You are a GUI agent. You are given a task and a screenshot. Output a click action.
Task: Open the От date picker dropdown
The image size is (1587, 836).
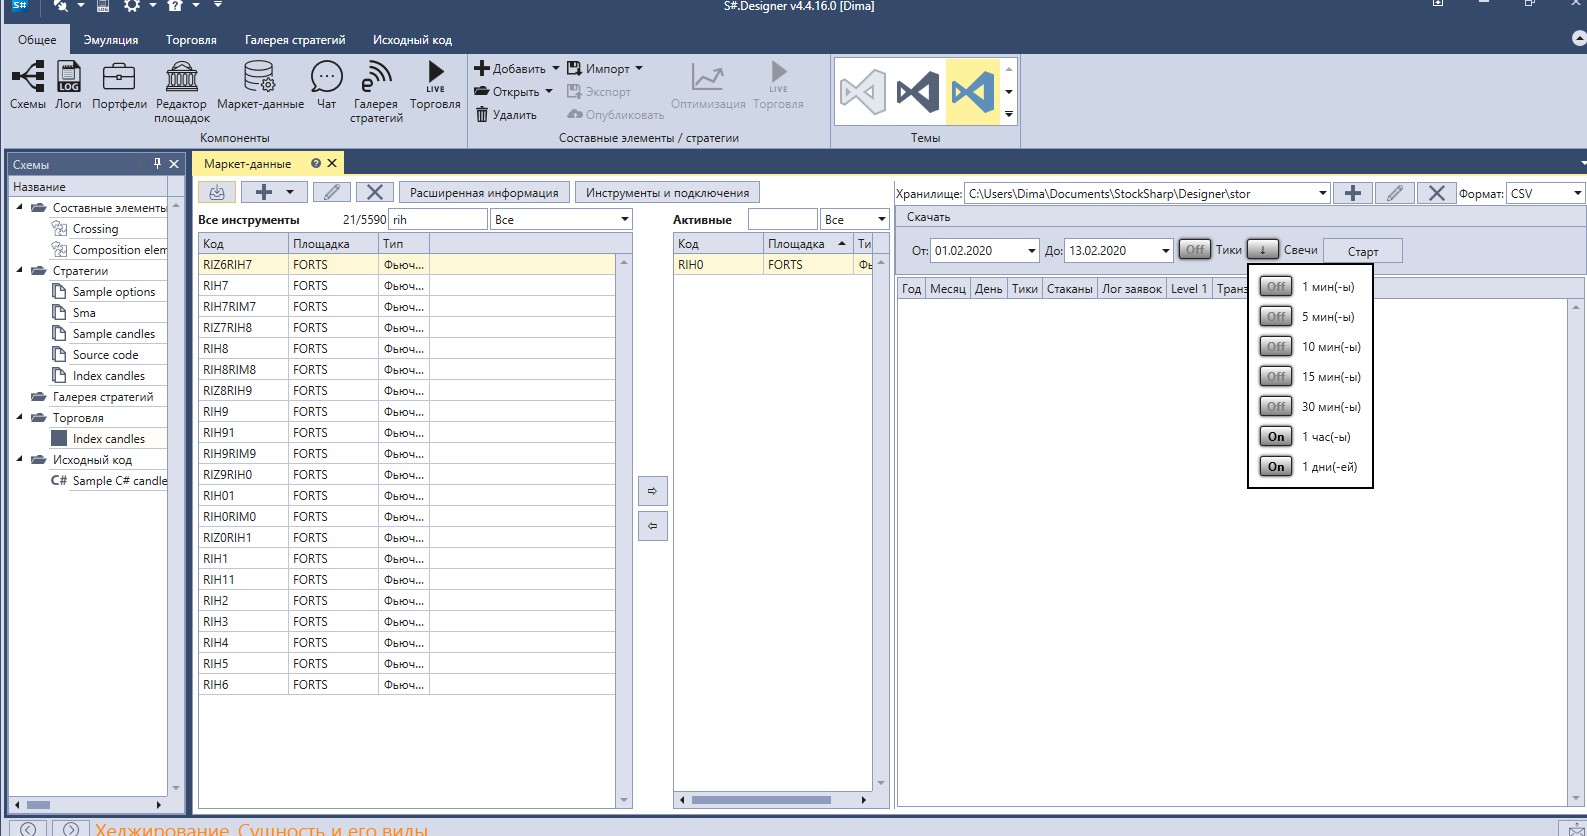click(1032, 251)
